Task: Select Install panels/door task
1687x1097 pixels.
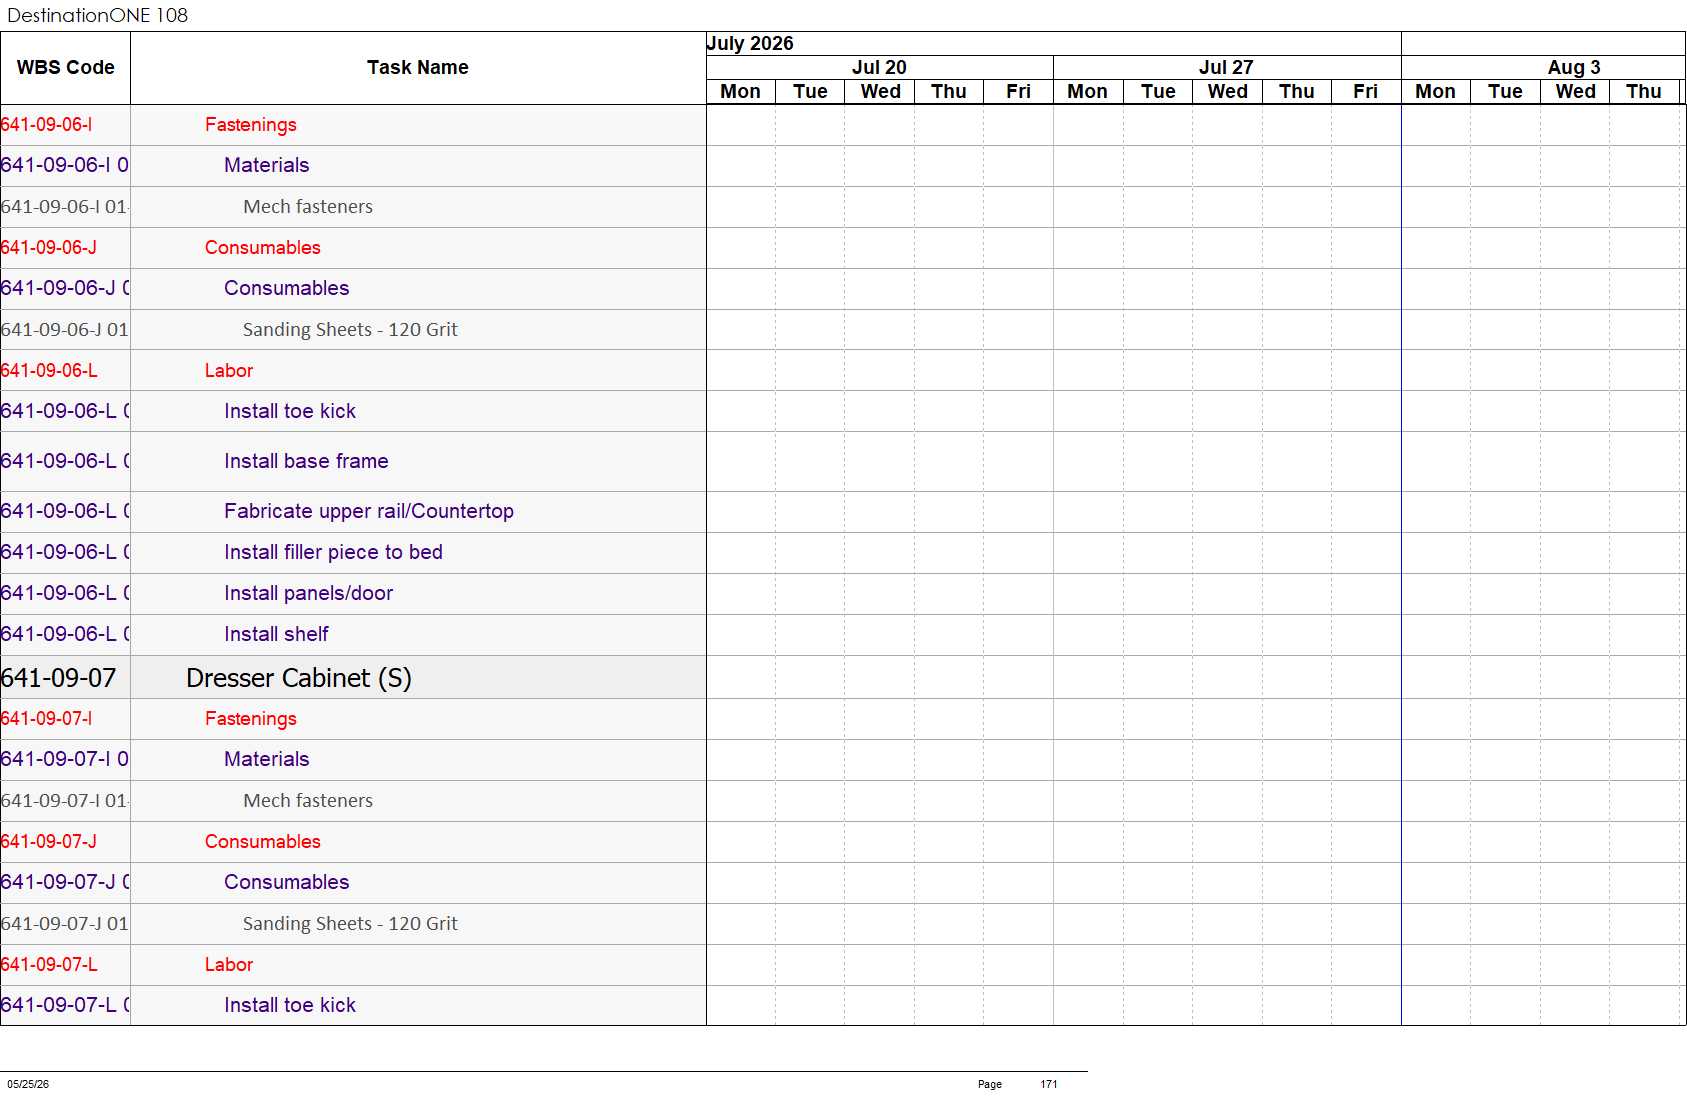Action: tap(308, 593)
